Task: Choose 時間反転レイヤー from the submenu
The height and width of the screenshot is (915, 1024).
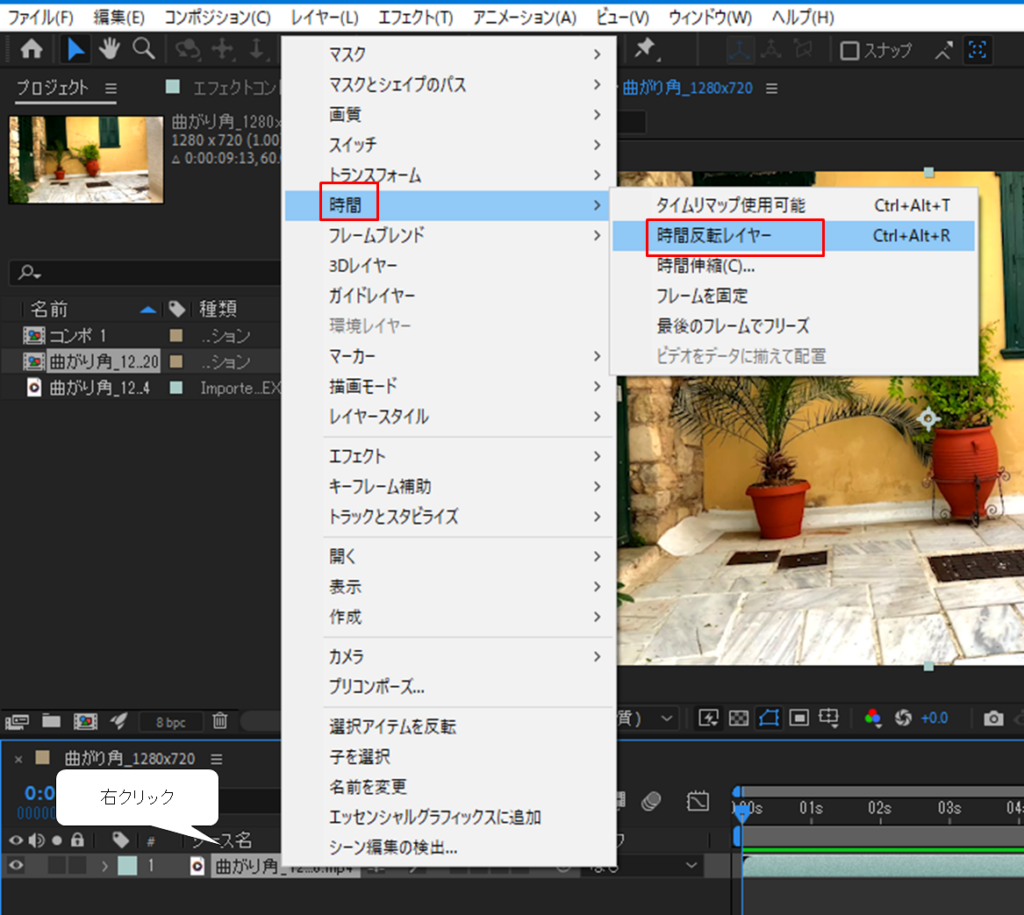Action: [x=714, y=236]
